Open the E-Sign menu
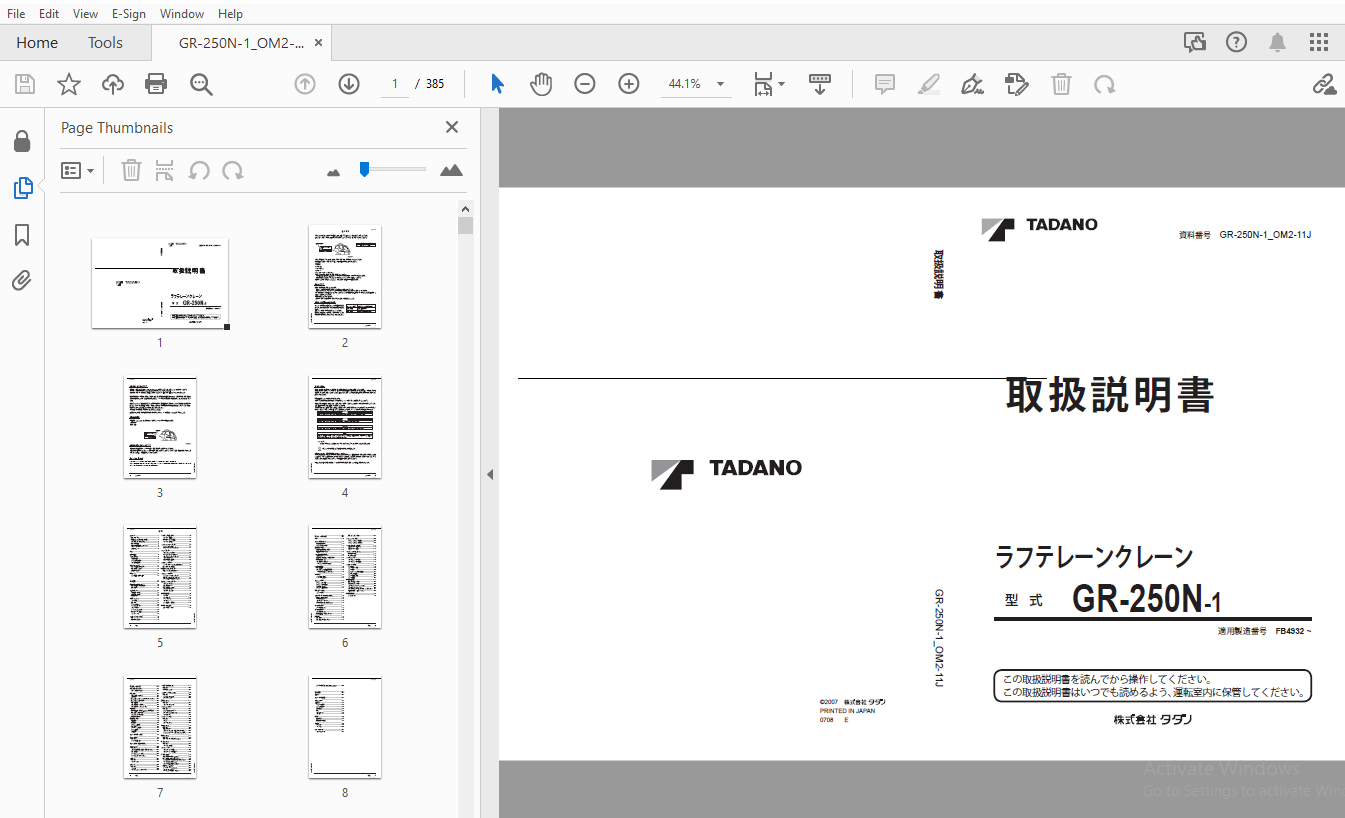The height and width of the screenshot is (818, 1345). point(129,13)
